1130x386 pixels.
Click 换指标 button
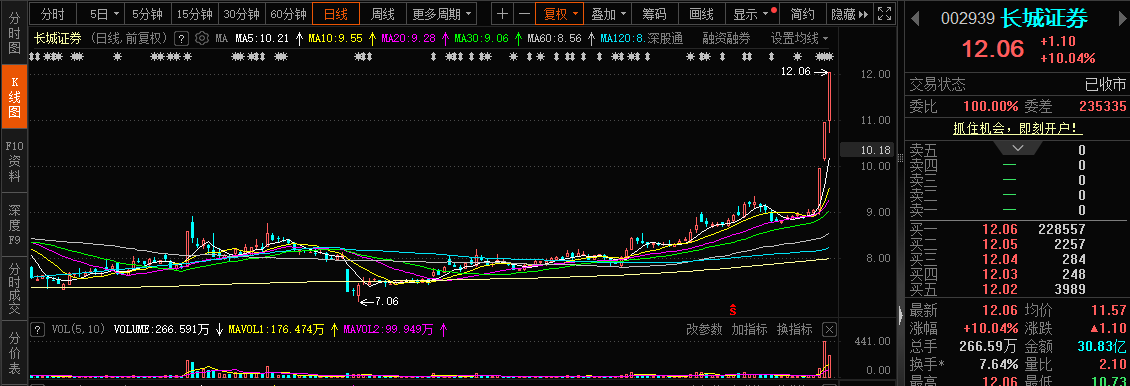794,330
